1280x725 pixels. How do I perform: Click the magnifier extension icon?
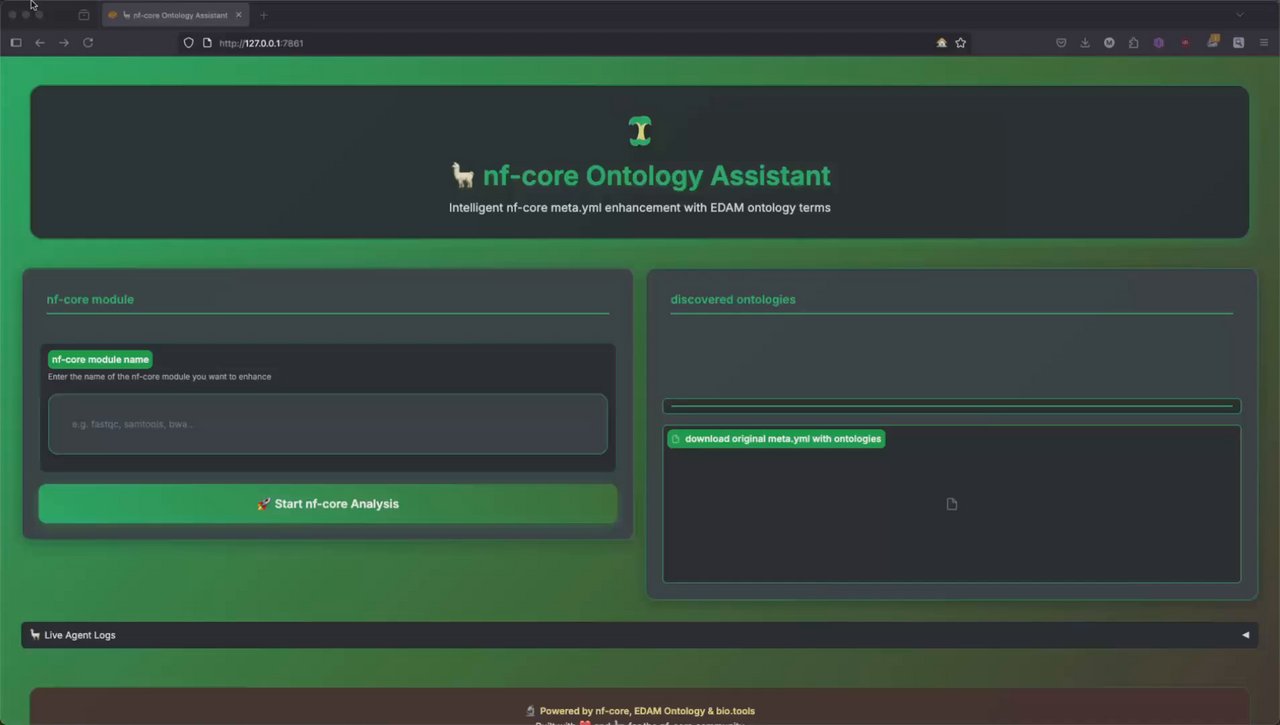coord(1238,43)
